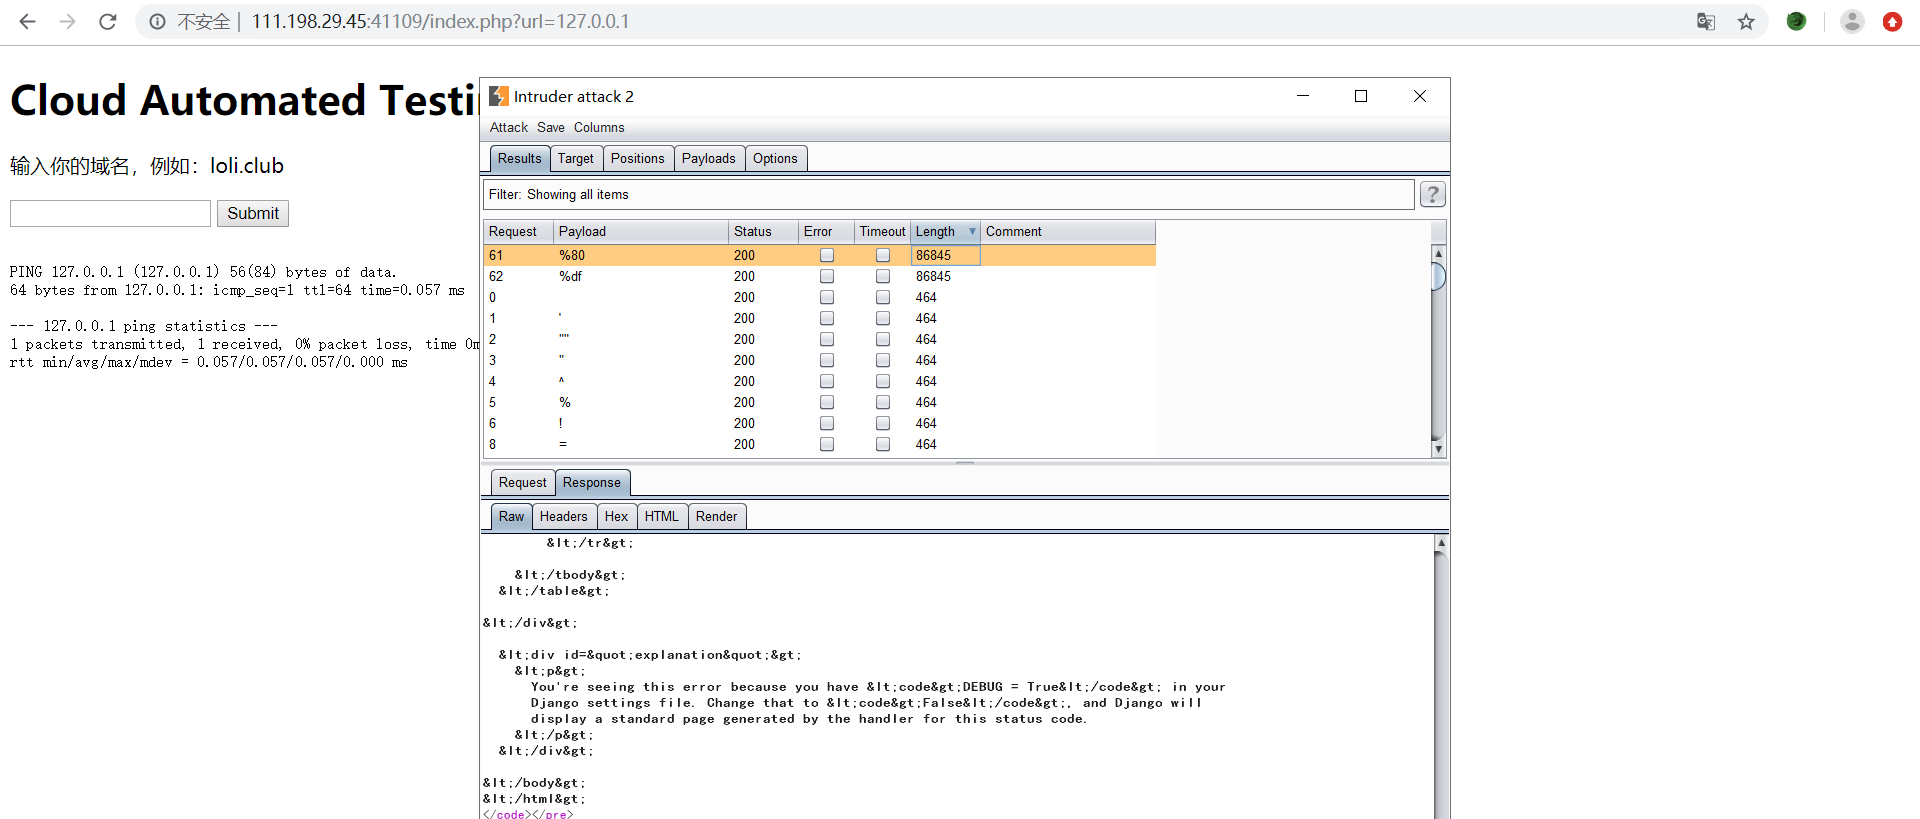Viewport: 1920px width, 819px height.
Task: Go back using the browser back arrow
Action: [27, 21]
